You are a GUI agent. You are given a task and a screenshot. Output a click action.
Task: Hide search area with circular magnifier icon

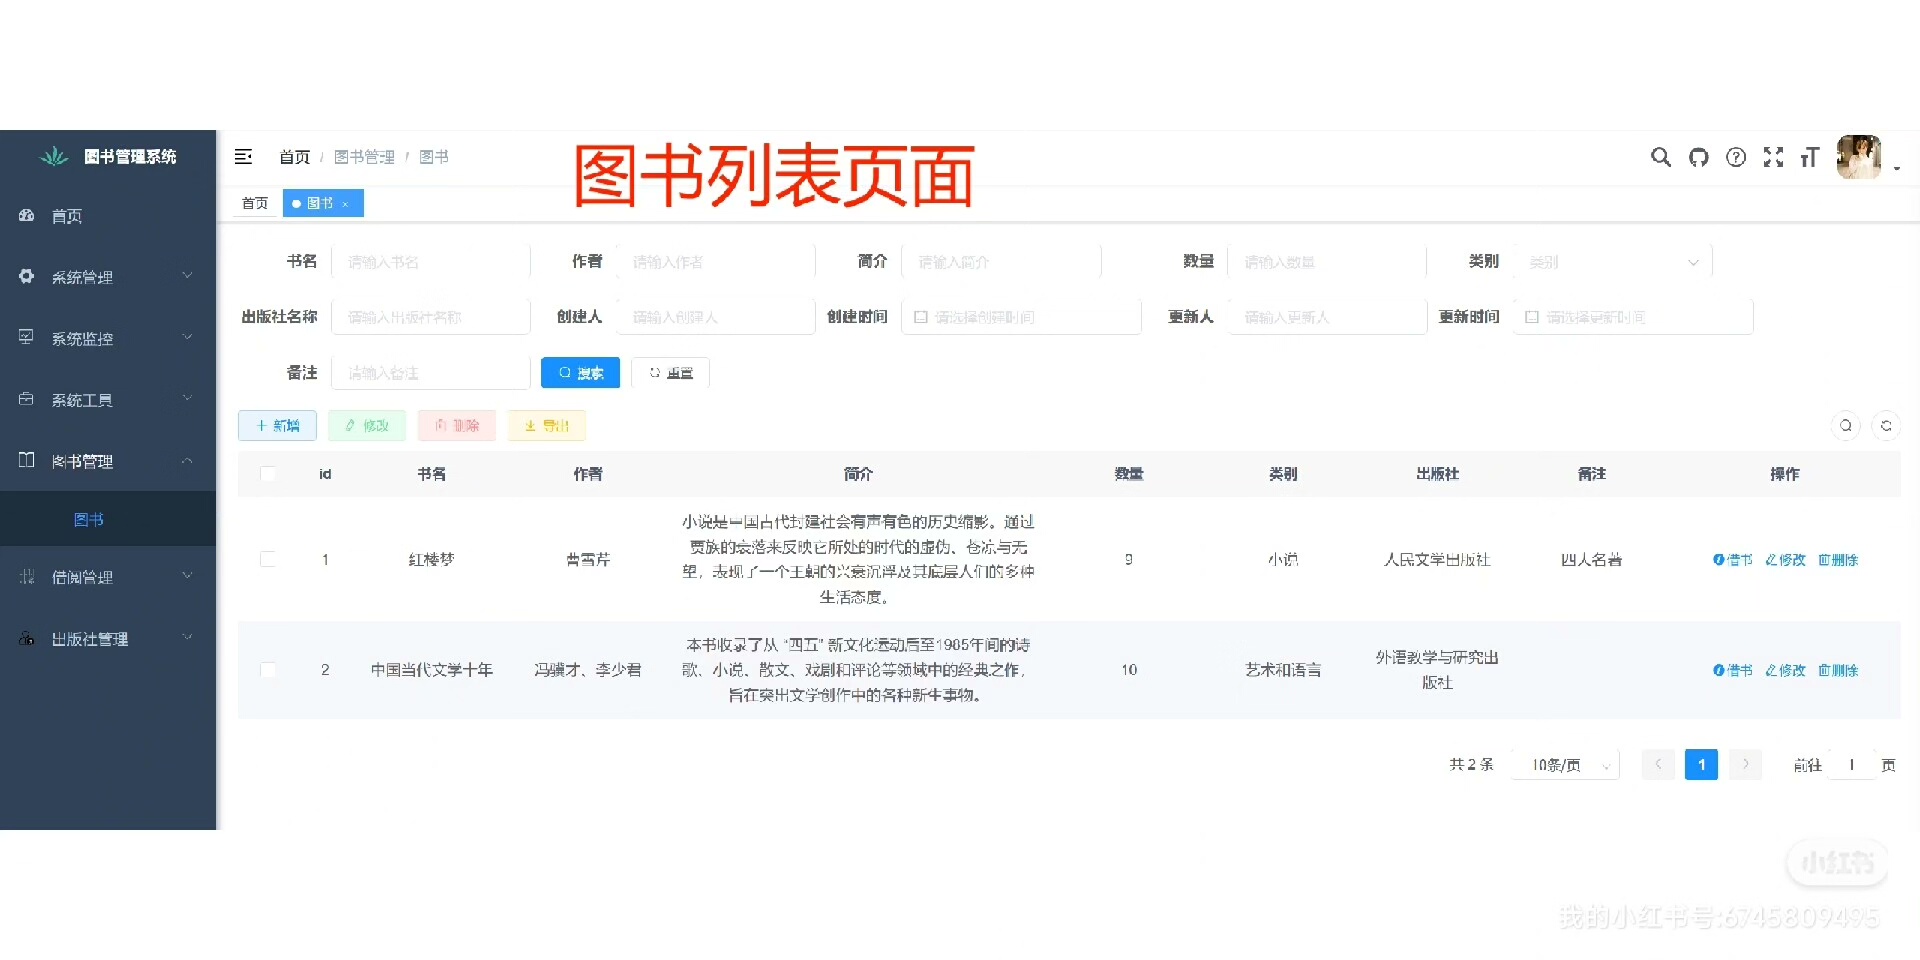[x=1846, y=426]
